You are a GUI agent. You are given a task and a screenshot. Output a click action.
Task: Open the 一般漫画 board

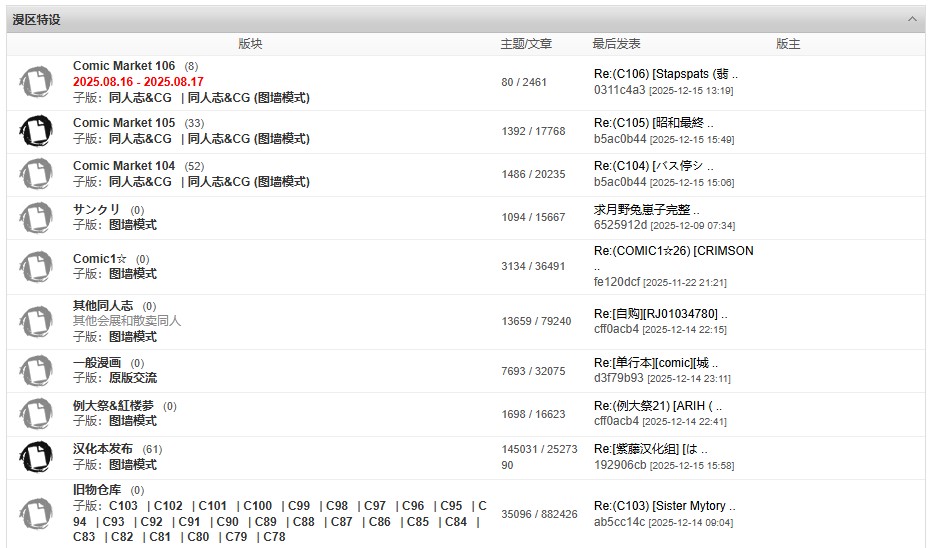97,362
